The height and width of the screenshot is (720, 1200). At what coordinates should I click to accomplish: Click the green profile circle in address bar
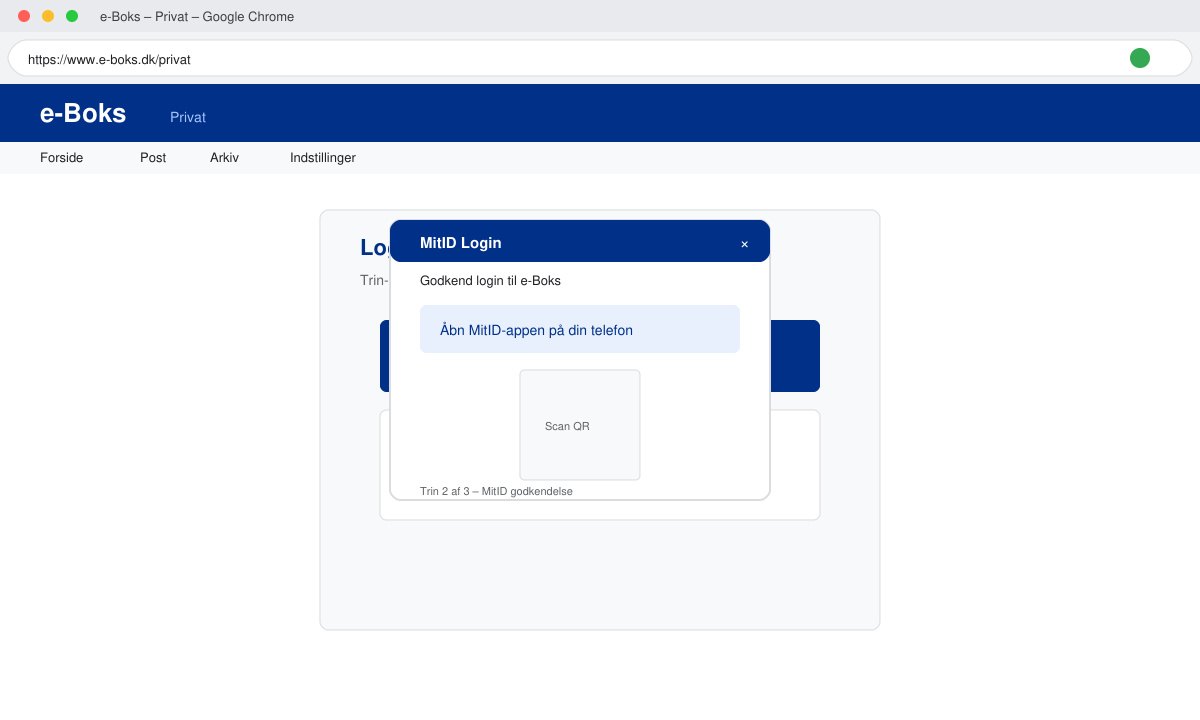click(1140, 58)
